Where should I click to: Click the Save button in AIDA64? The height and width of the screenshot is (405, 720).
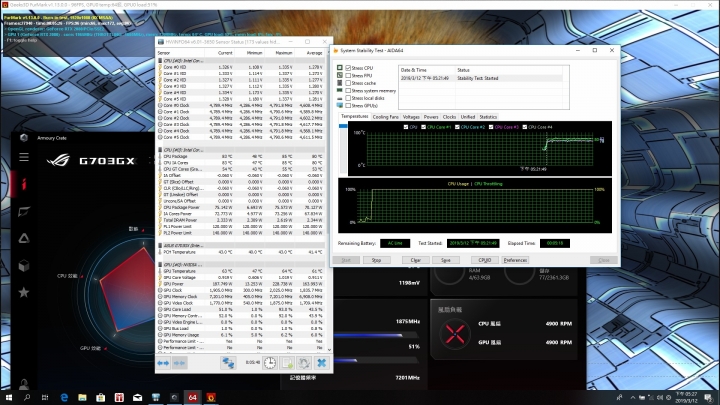445,260
